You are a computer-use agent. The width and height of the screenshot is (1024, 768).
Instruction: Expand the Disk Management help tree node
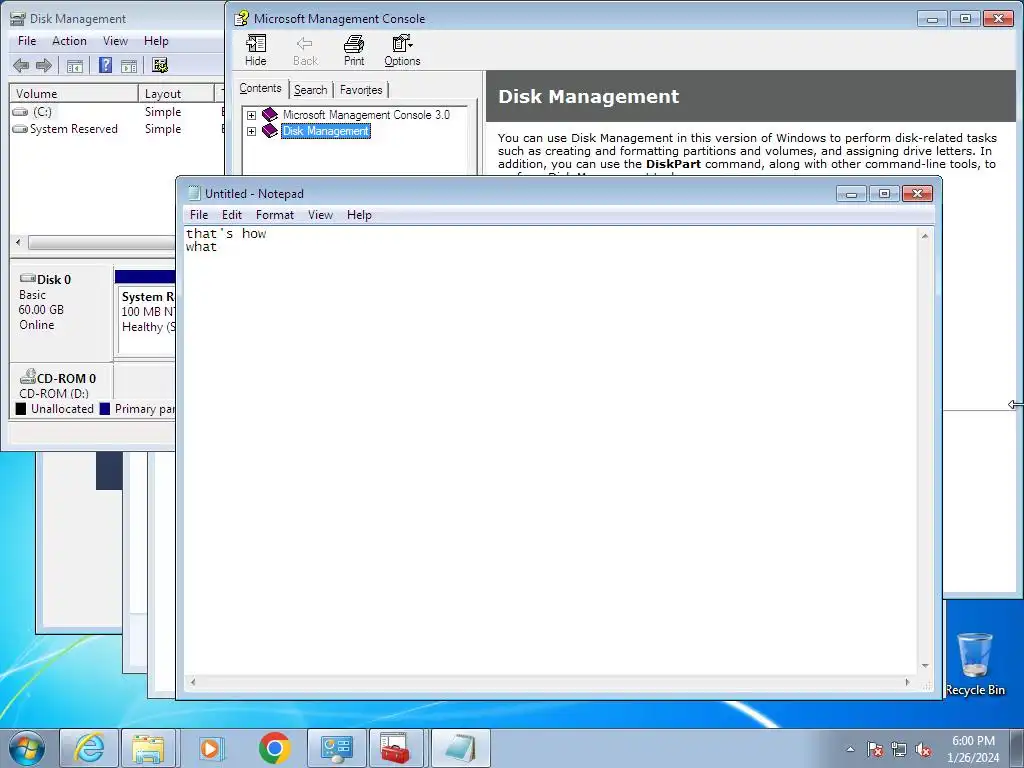(x=251, y=131)
